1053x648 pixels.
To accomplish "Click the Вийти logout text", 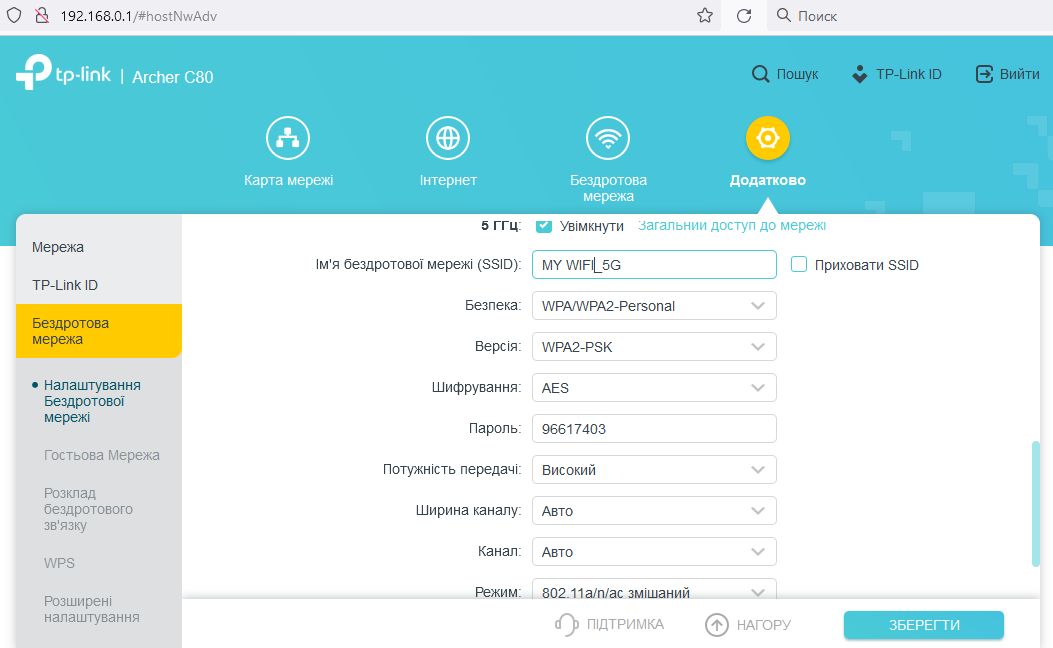I will (x=1019, y=74).
